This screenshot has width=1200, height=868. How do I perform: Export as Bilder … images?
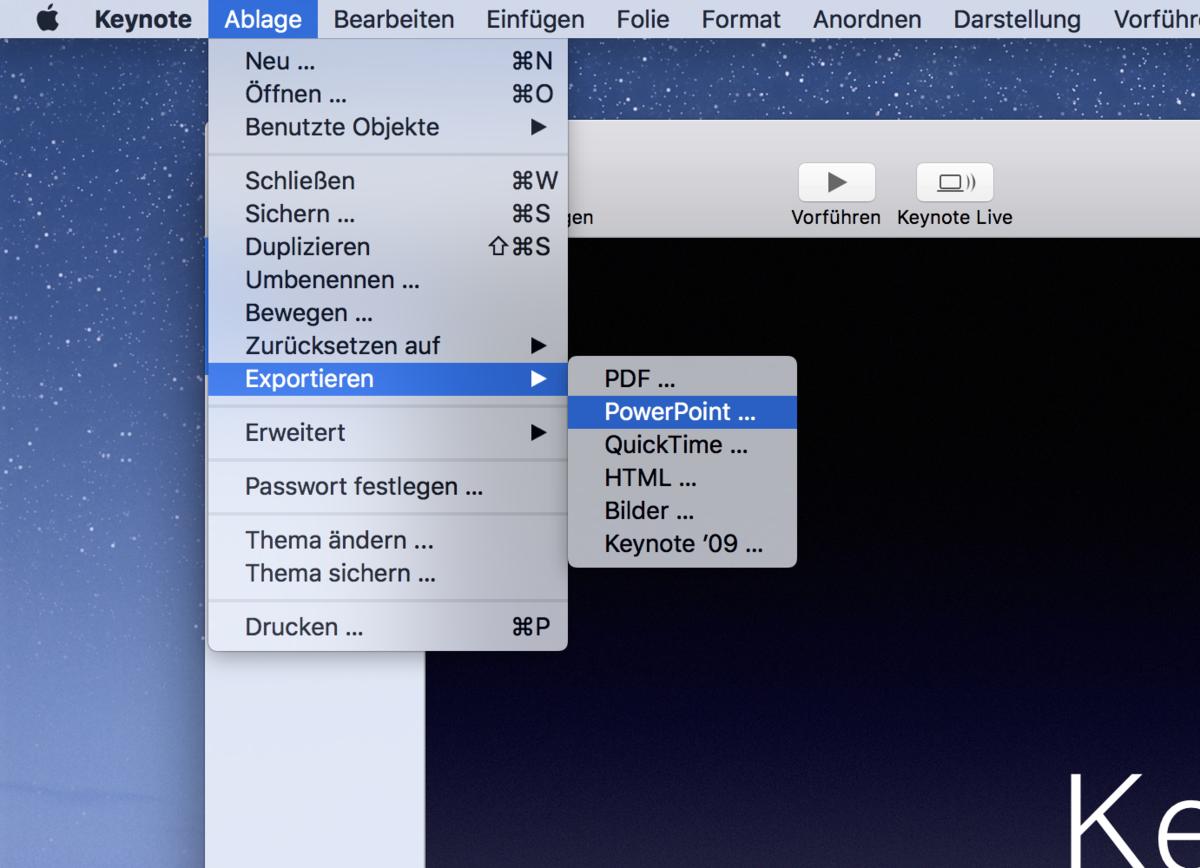click(682, 511)
